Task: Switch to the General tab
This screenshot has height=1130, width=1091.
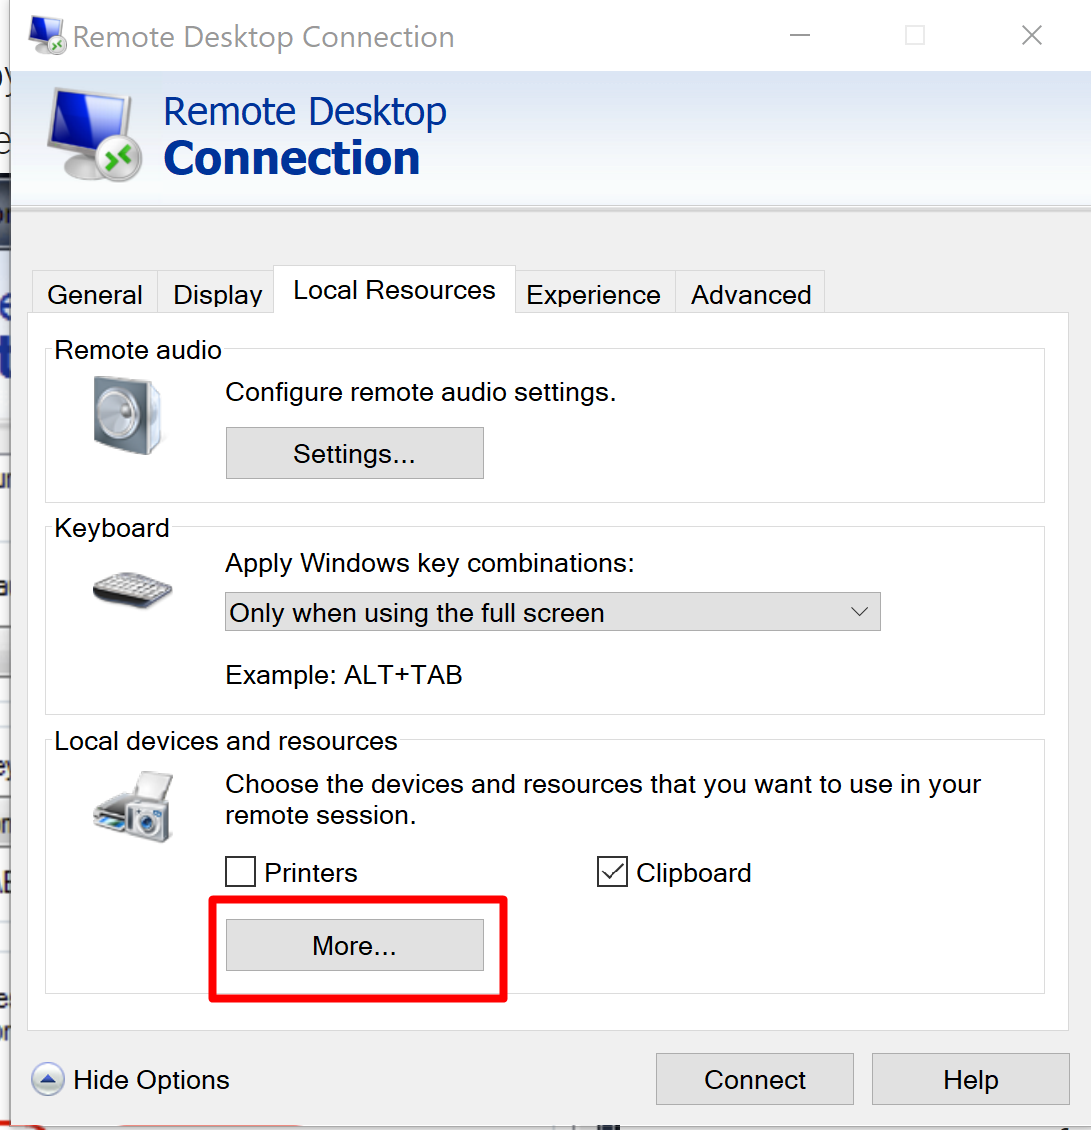Action: pos(95,295)
